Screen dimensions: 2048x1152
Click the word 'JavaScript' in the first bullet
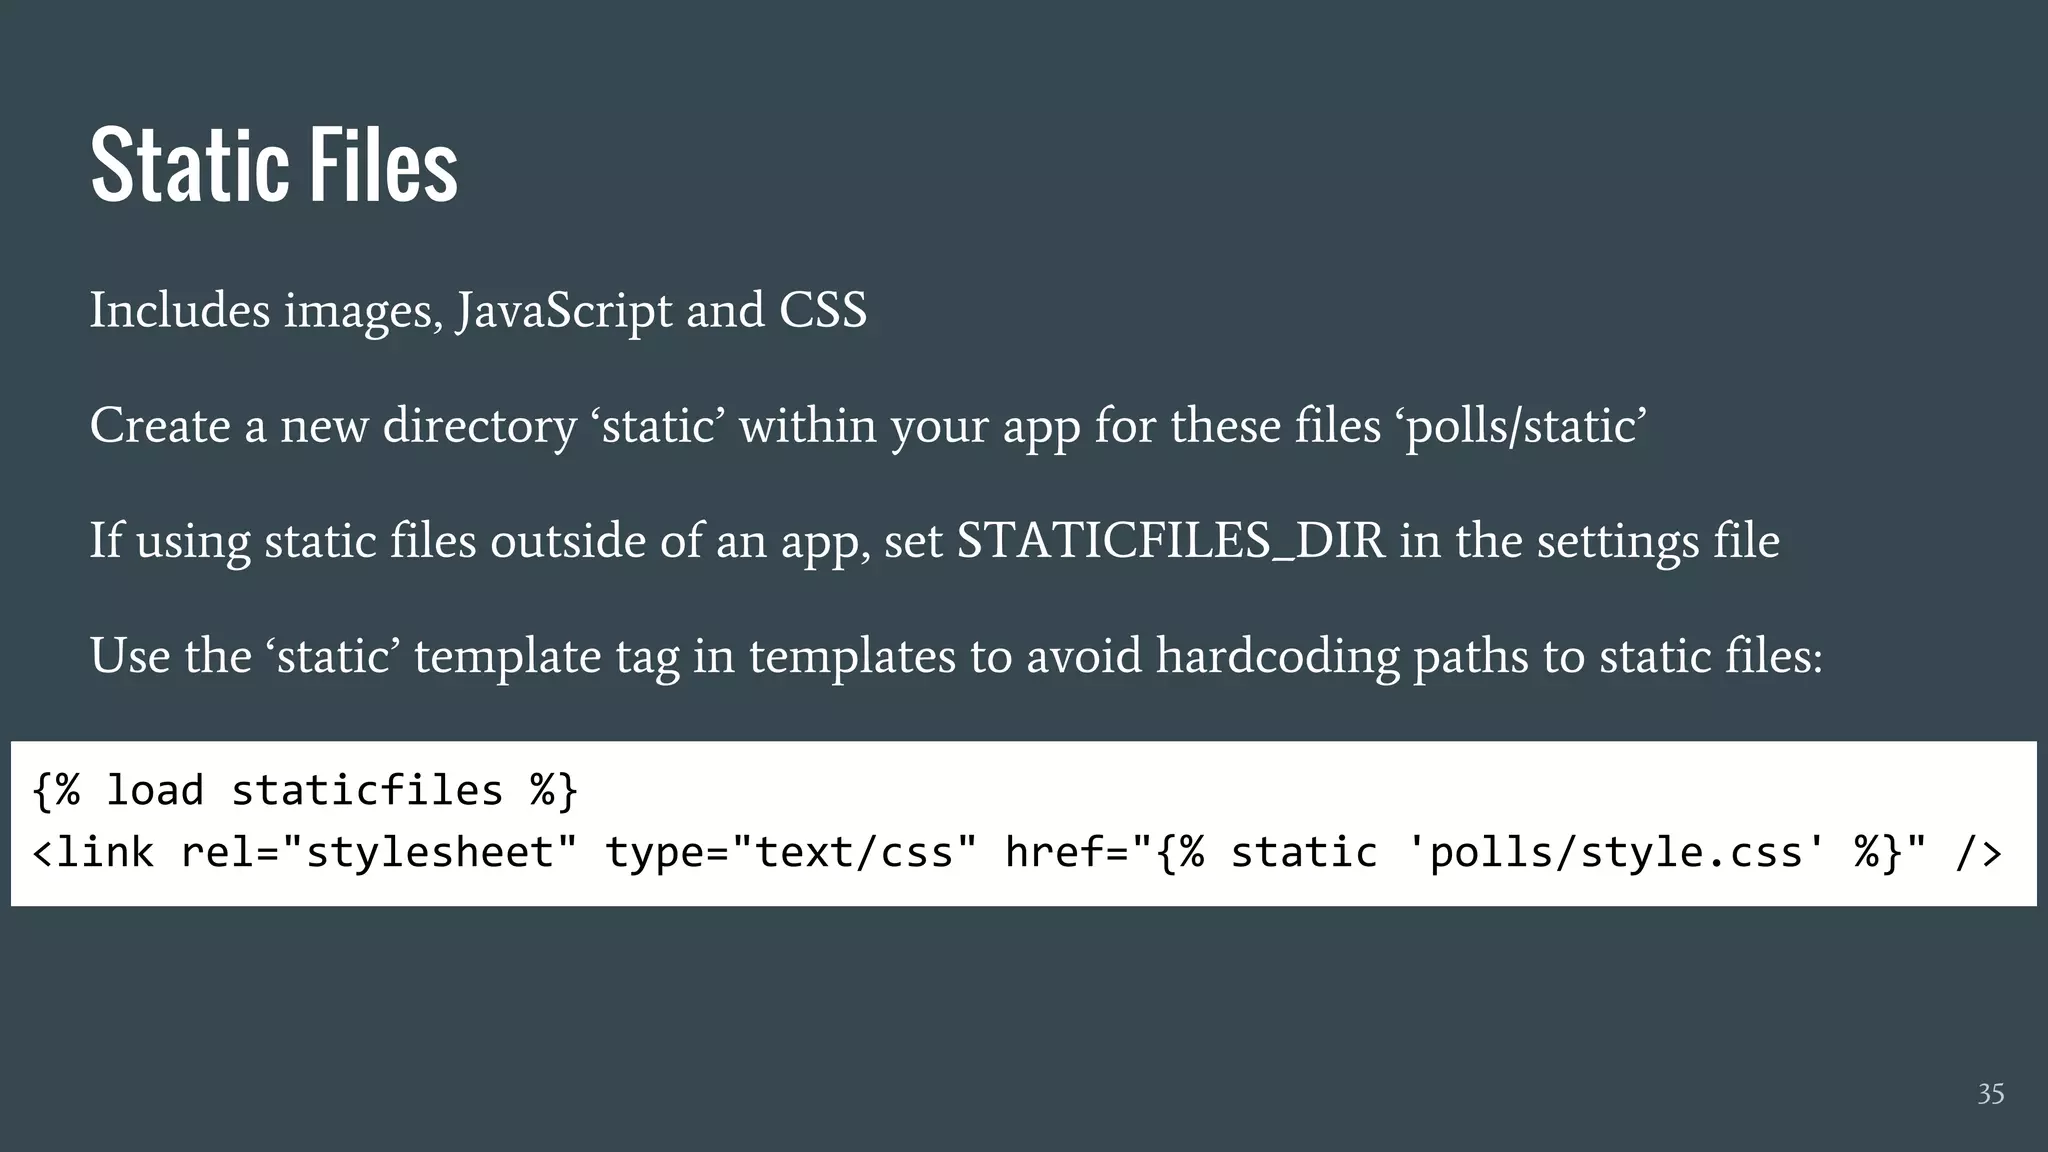tap(564, 310)
